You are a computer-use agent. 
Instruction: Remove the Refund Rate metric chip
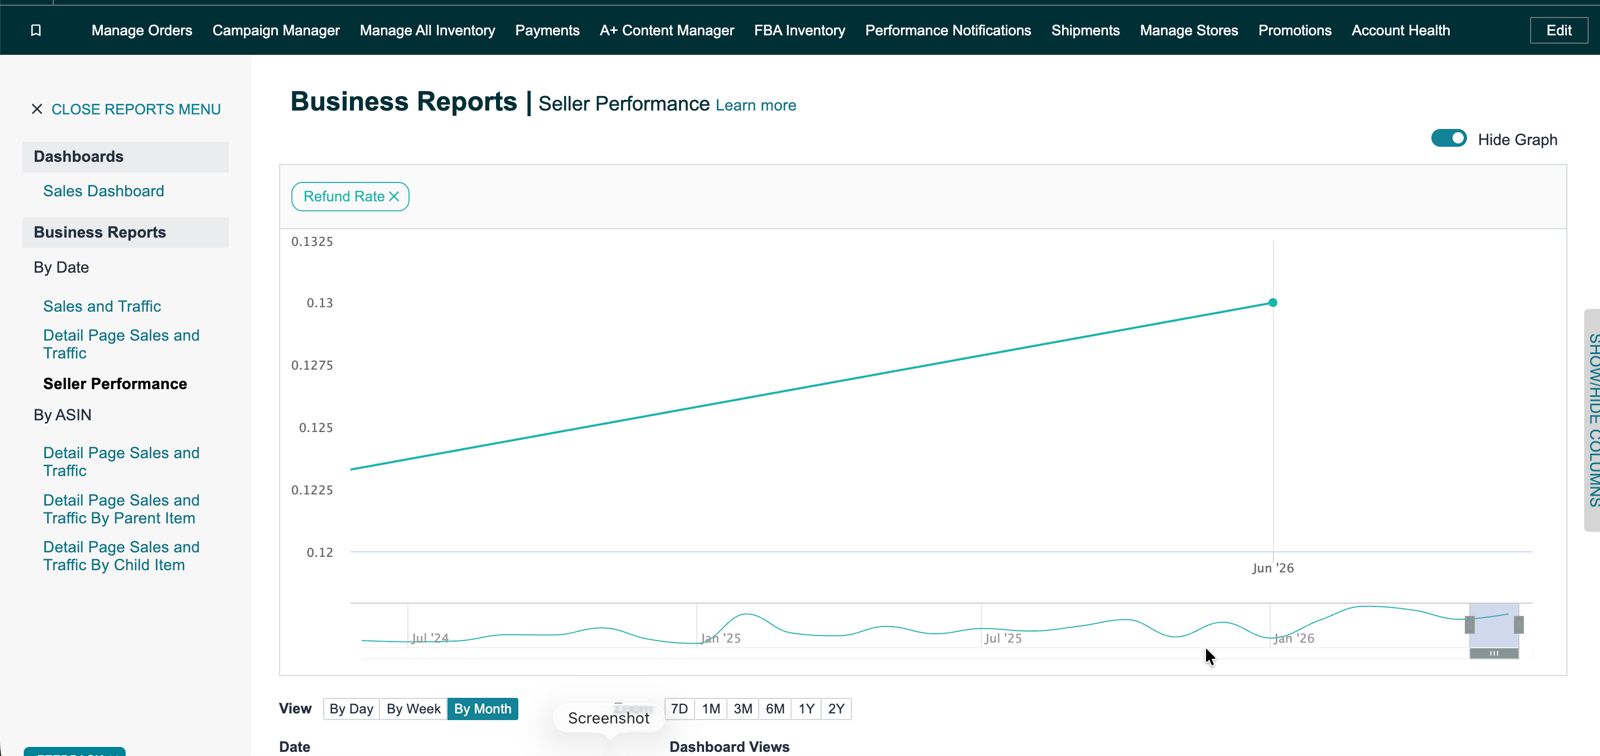point(394,197)
